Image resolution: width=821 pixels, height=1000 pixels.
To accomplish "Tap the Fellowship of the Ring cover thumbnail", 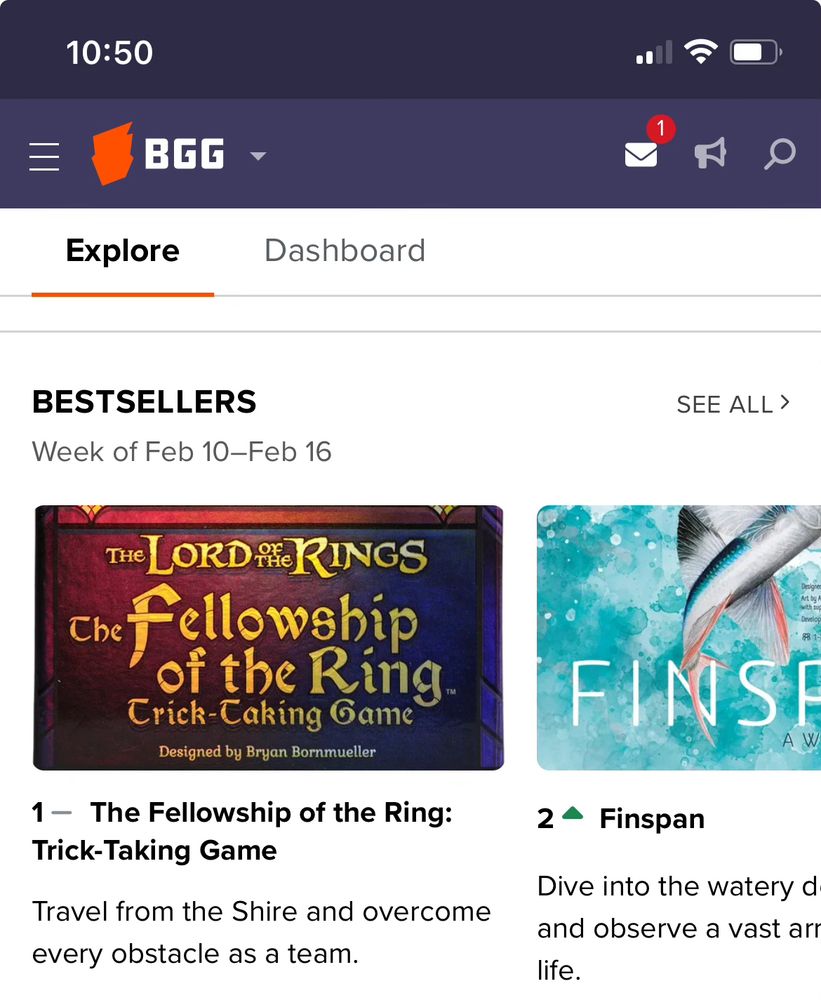I will 268,637.
